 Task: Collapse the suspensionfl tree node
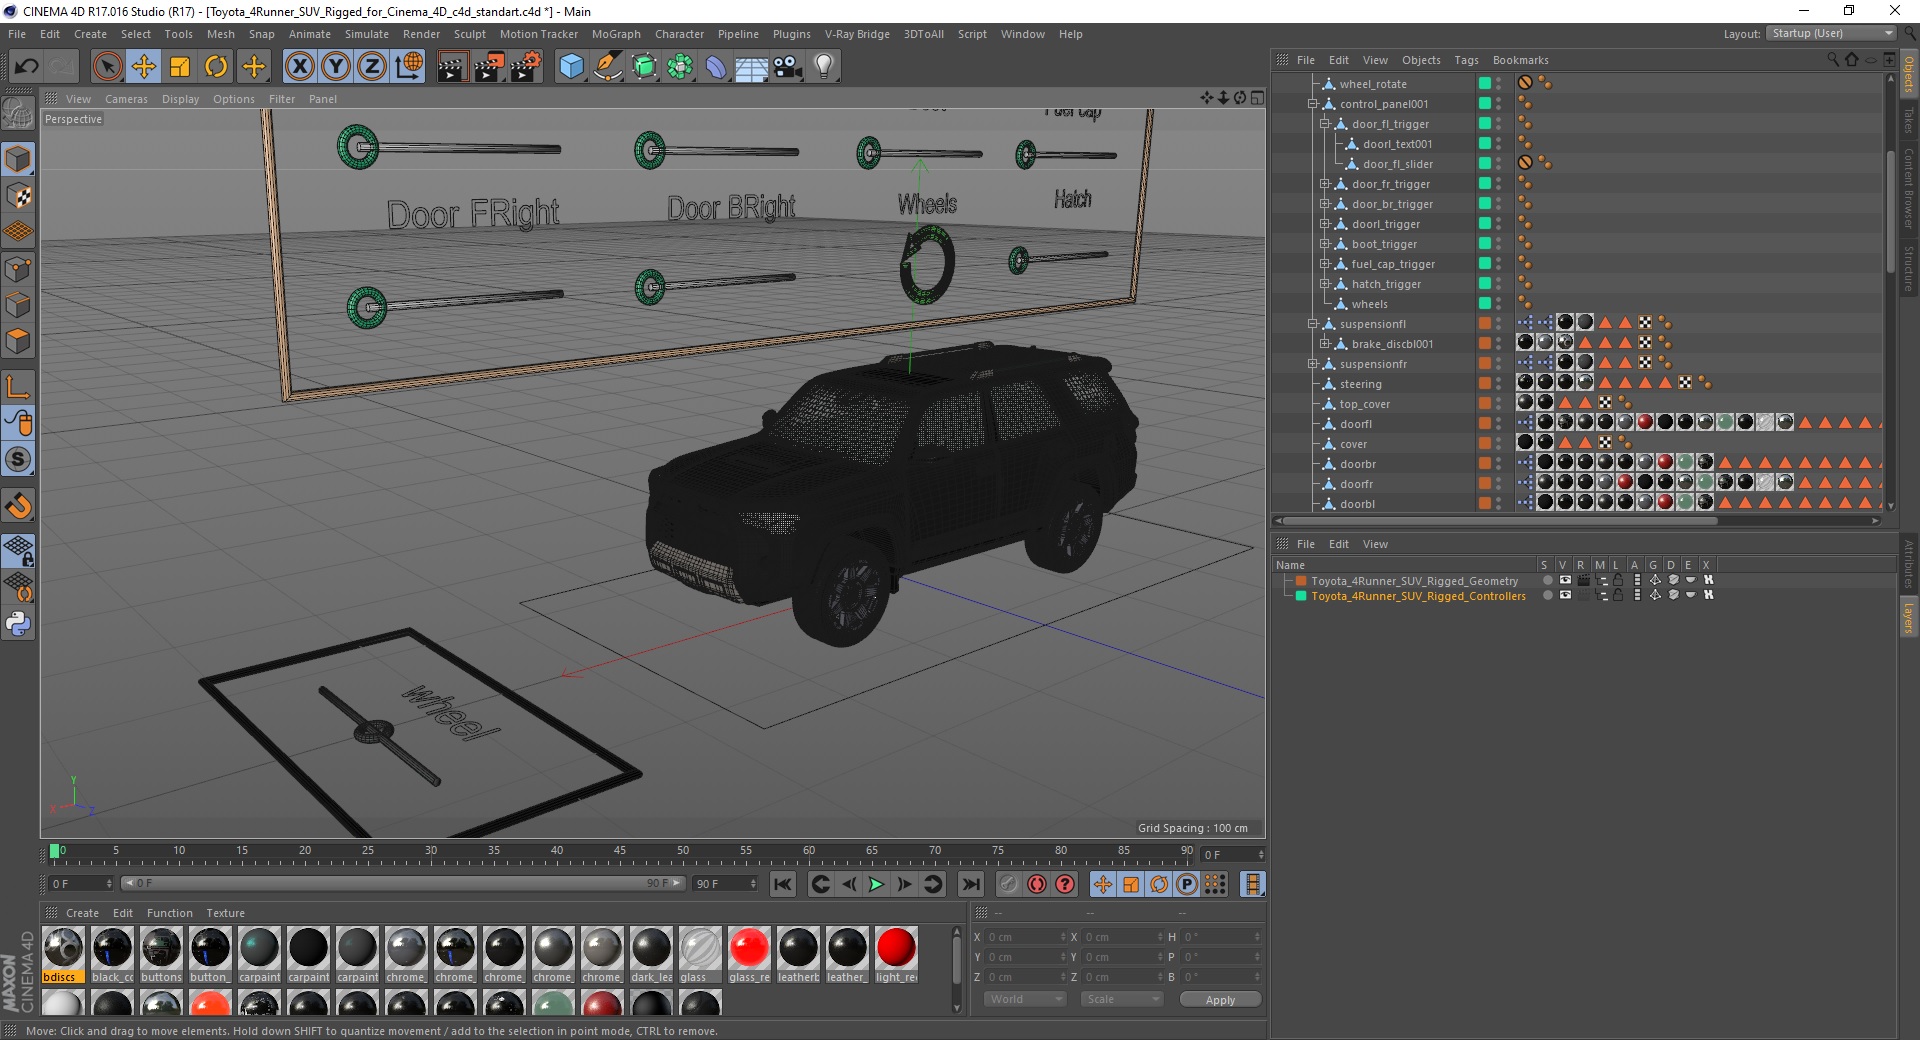click(1313, 324)
